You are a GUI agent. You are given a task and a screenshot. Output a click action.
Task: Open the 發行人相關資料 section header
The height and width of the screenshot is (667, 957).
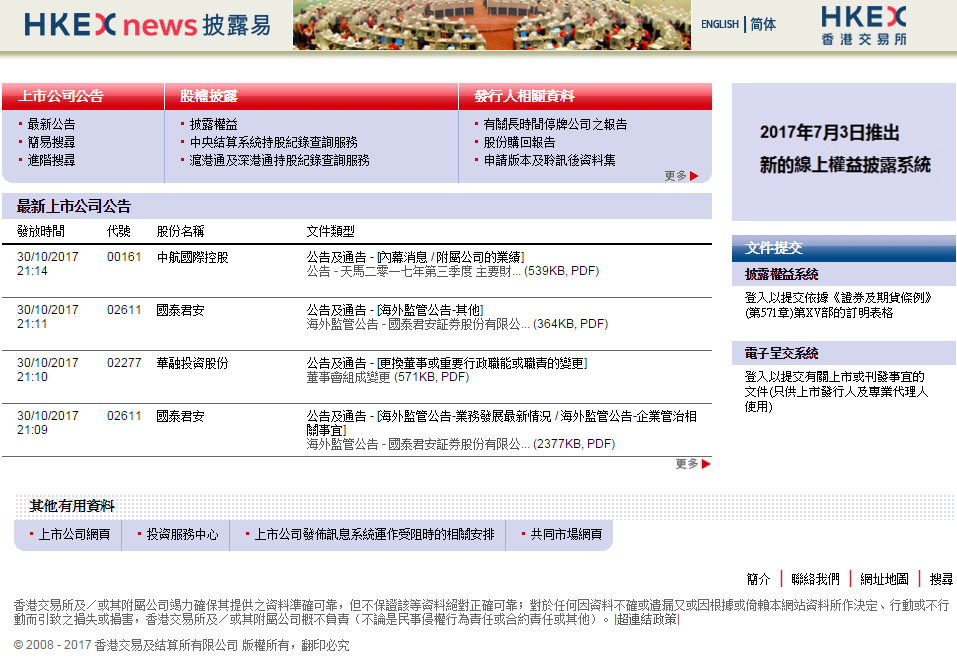point(524,96)
